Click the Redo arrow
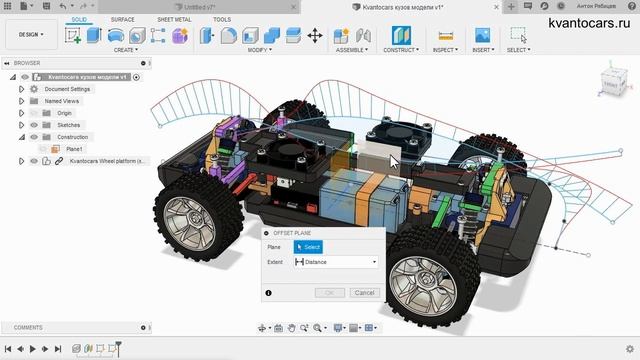The height and width of the screenshot is (360, 640). (x=83, y=6)
